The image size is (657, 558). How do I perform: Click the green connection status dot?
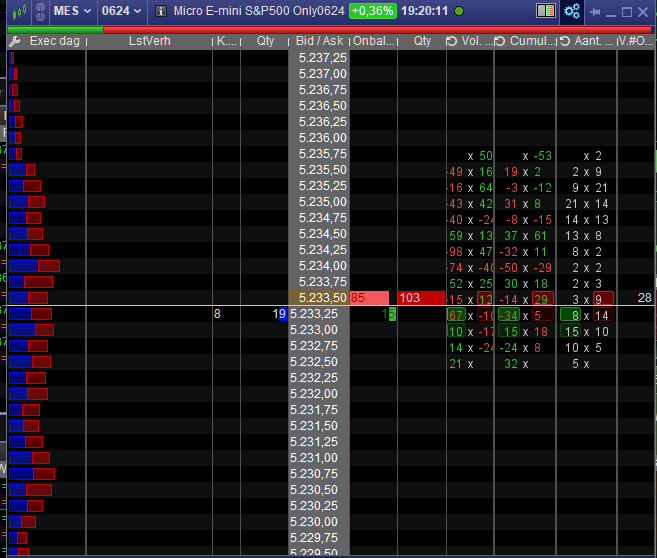pos(459,11)
